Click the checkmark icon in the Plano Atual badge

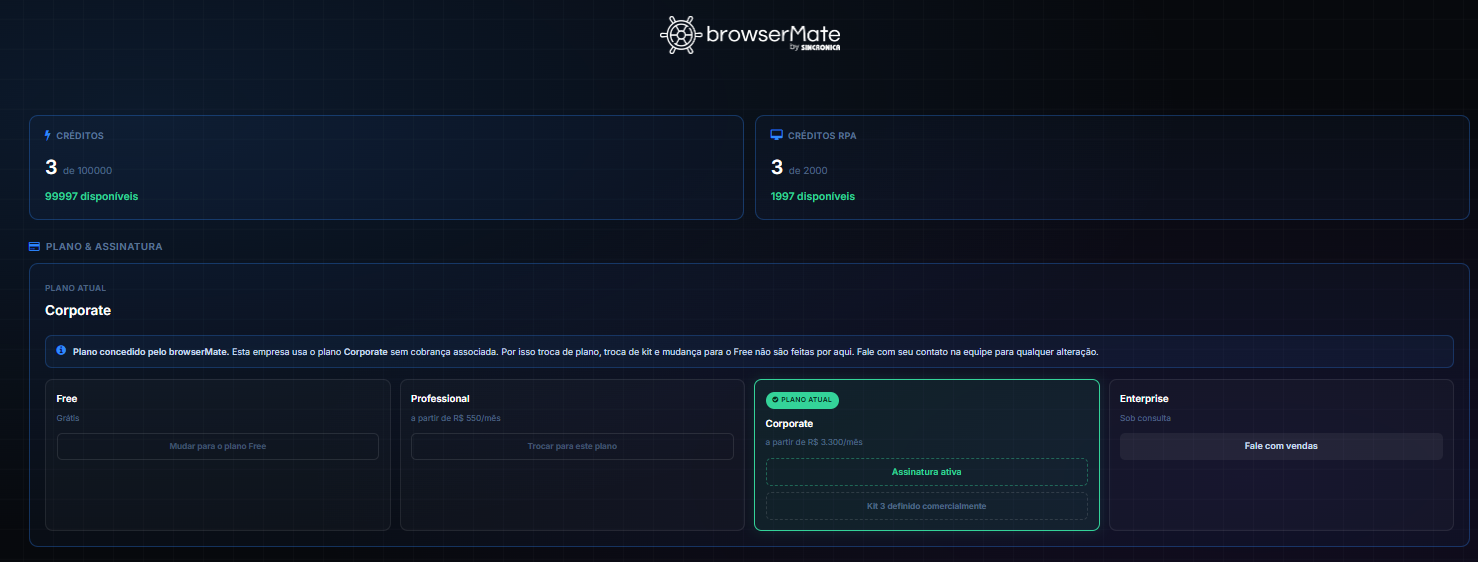[775, 399]
